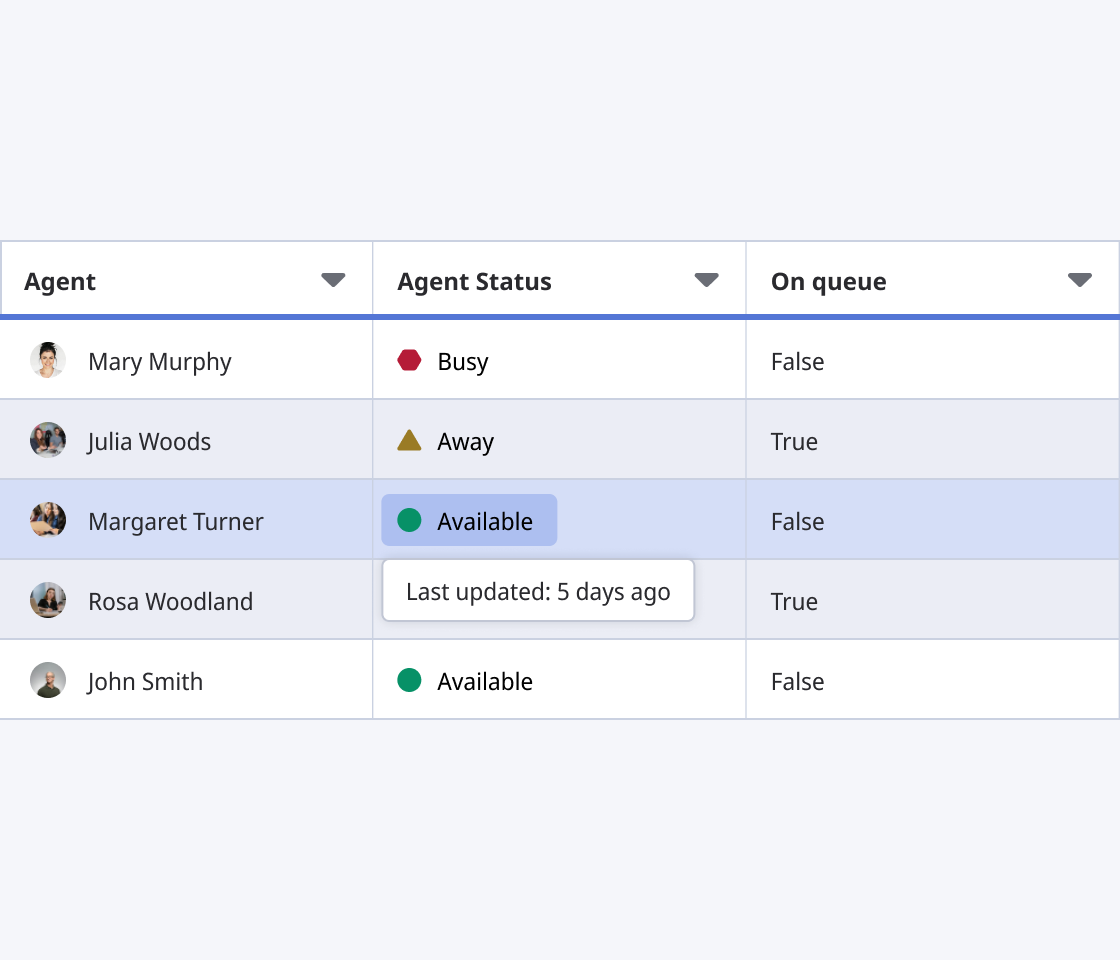
Task: Click Rosa Woodland's On queue True value
Action: [794, 601]
